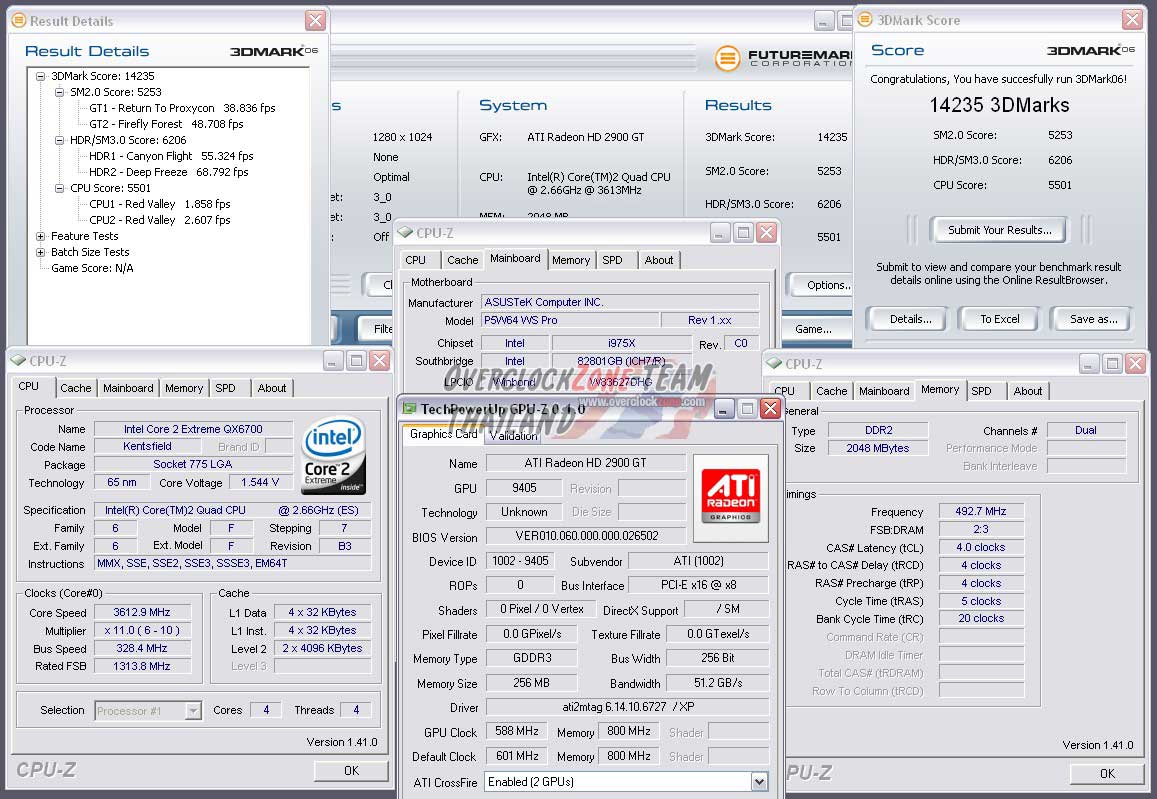Minimize the GPU-Z window
Screen dimensions: 1157x799
[x=725, y=409]
